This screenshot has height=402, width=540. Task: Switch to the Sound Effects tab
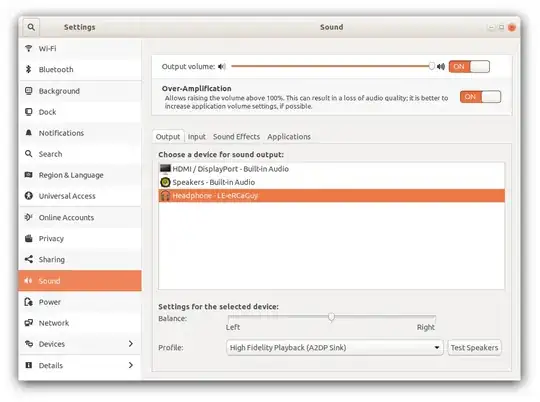pyautogui.click(x=236, y=137)
